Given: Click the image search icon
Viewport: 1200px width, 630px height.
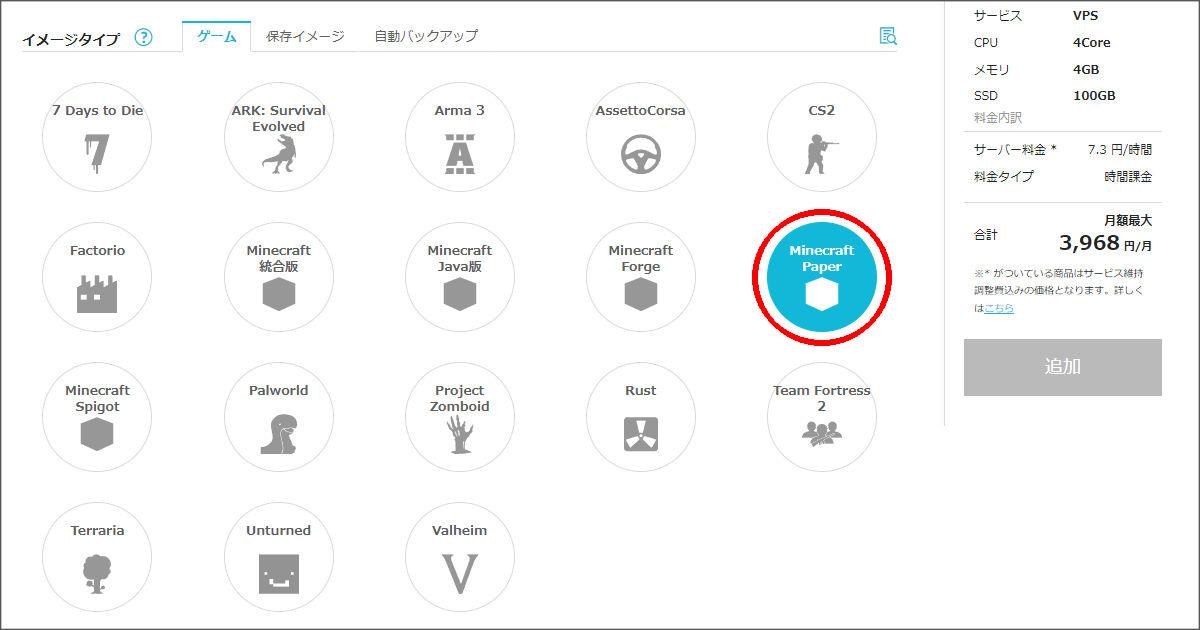Looking at the screenshot, I should point(888,36).
